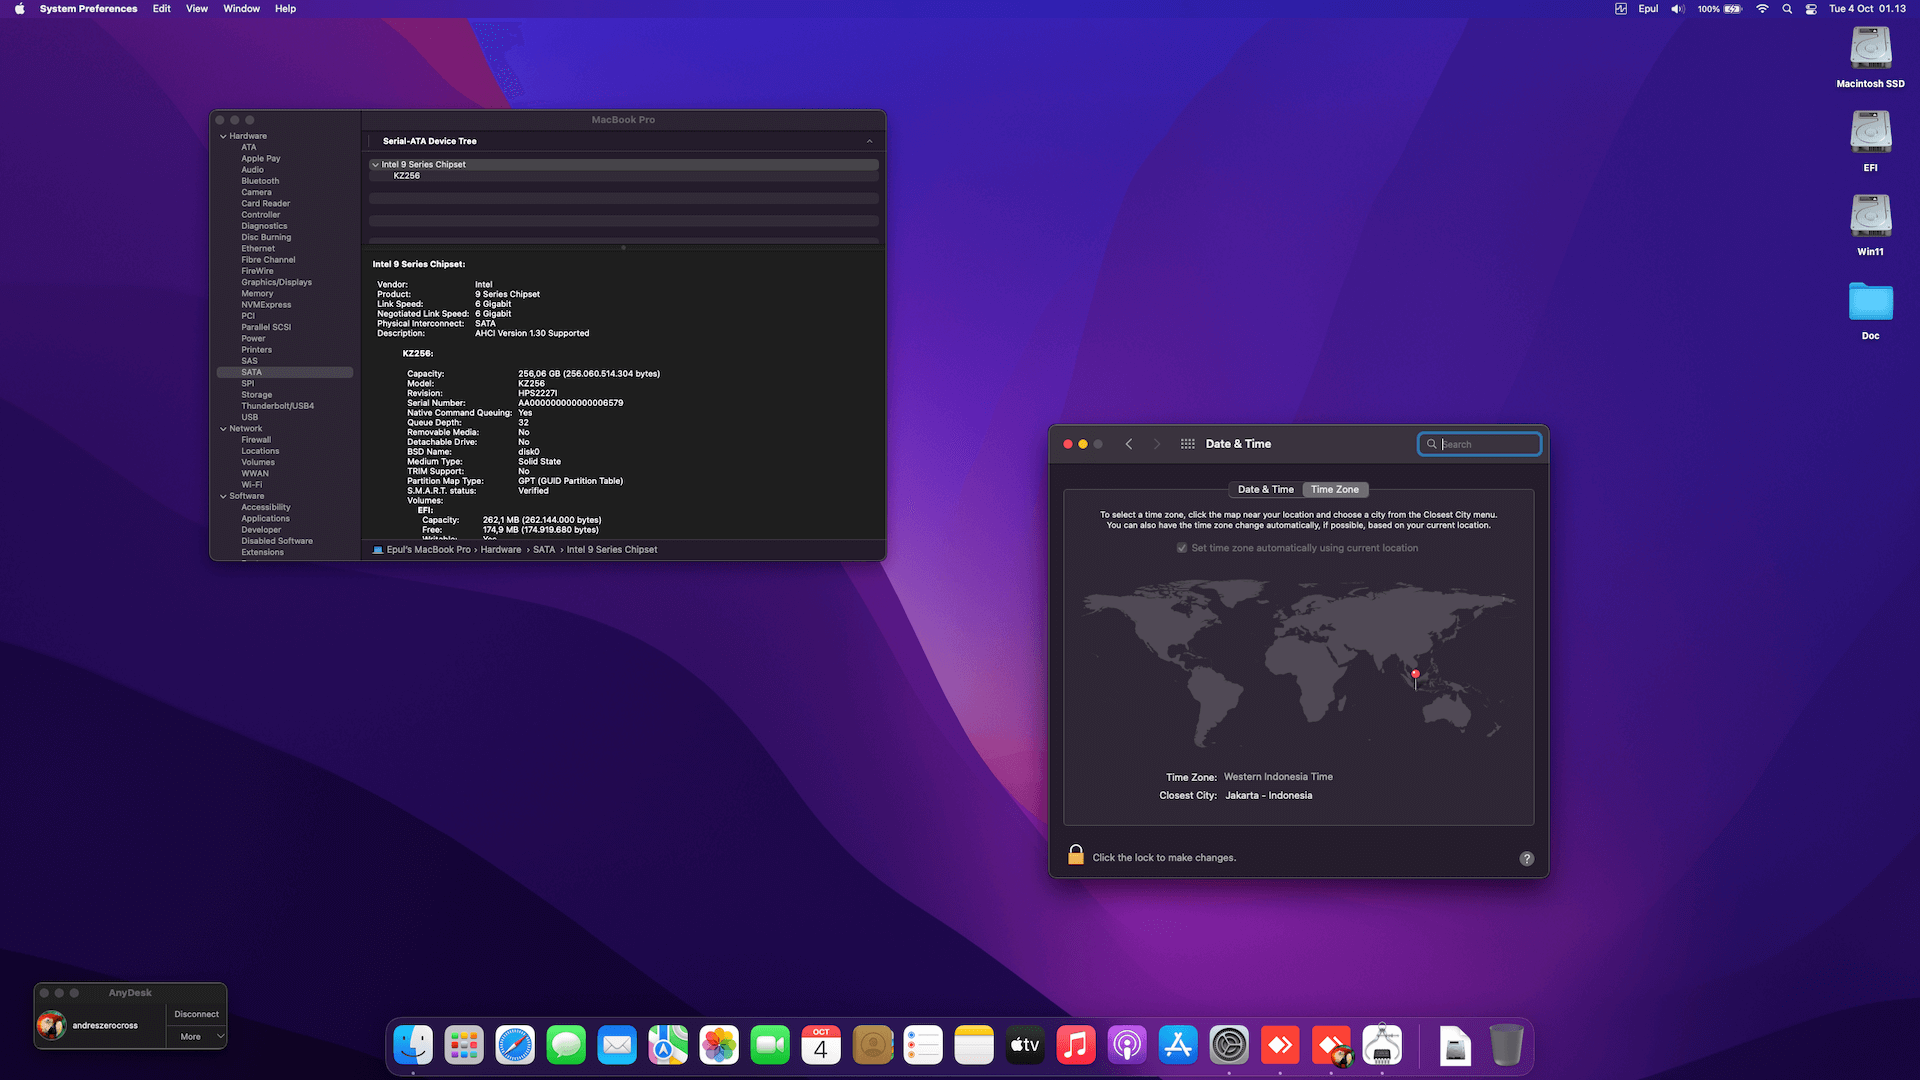Select Applications under Software sidebar

[265, 519]
